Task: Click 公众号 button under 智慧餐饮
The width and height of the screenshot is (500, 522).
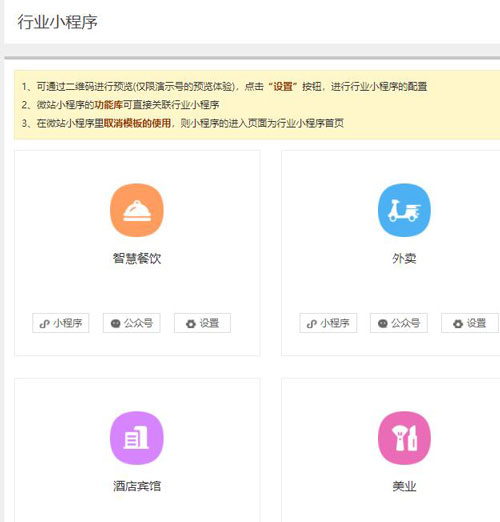Action: 132,323
